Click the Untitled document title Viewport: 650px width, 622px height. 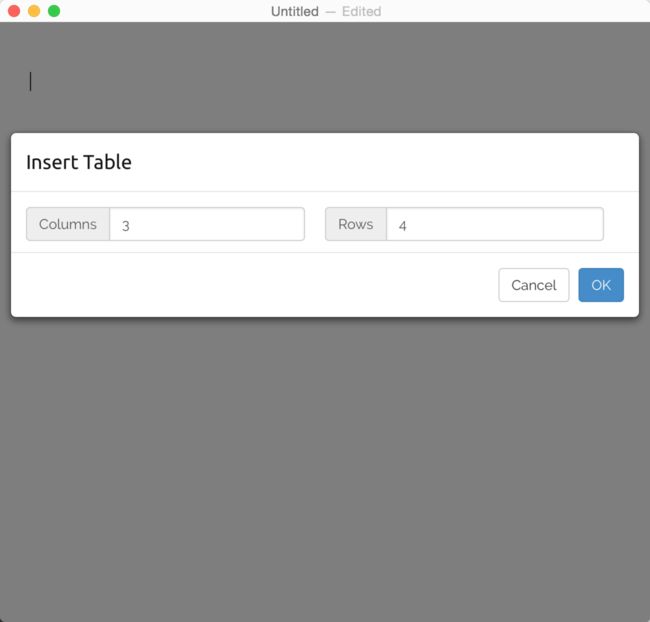click(x=295, y=11)
